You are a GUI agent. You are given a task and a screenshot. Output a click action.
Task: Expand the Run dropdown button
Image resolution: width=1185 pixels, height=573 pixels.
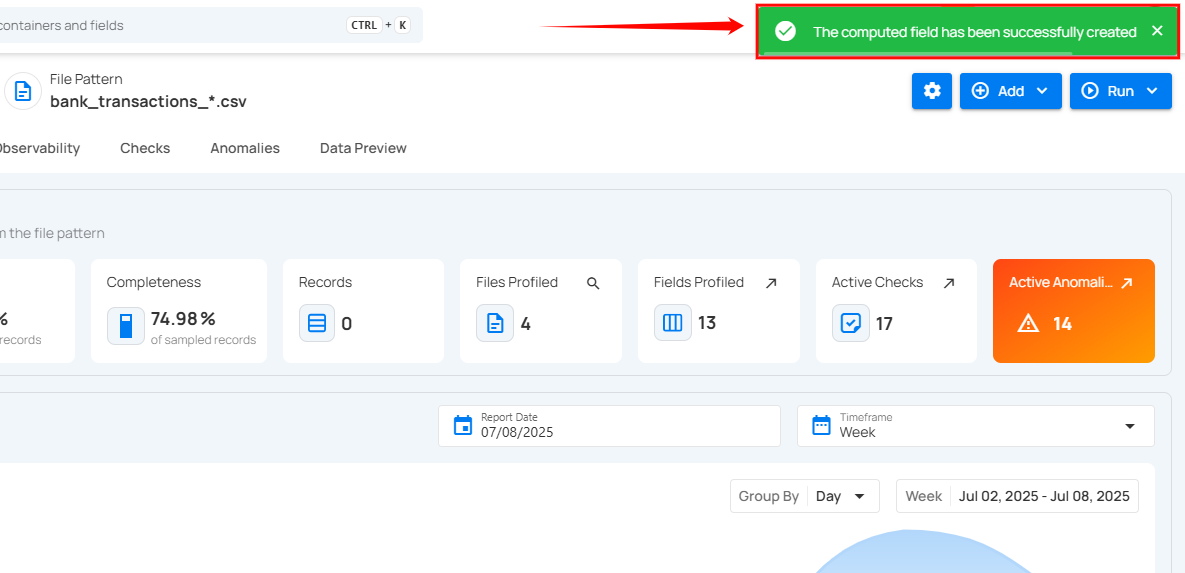coord(1120,91)
